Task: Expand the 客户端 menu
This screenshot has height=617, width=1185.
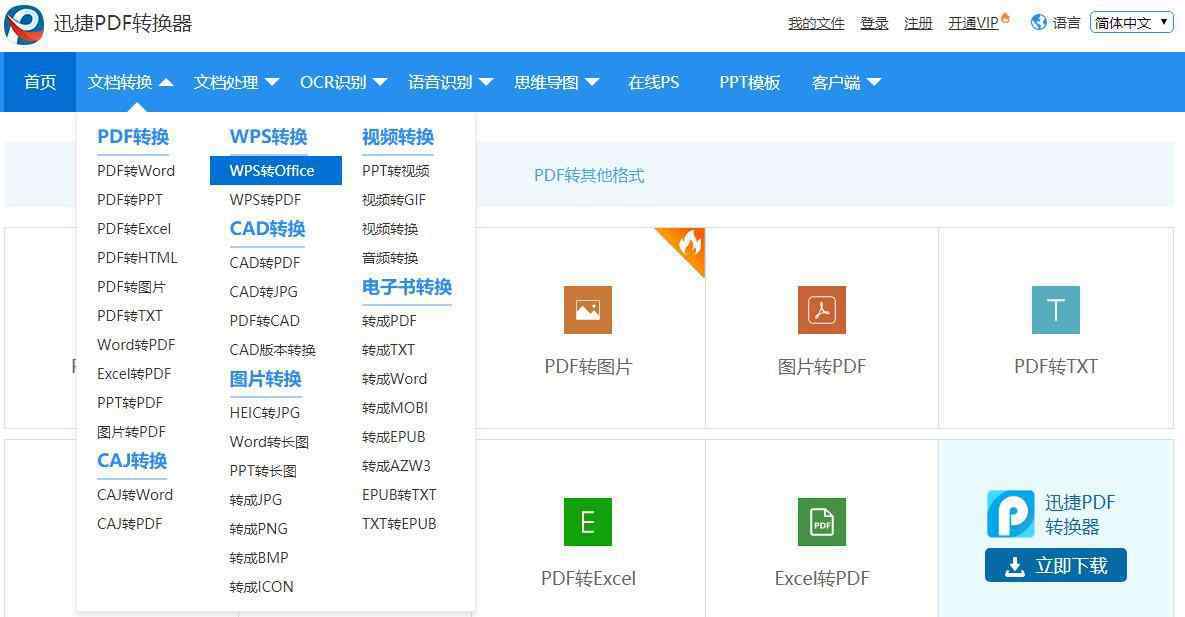Action: click(x=846, y=82)
